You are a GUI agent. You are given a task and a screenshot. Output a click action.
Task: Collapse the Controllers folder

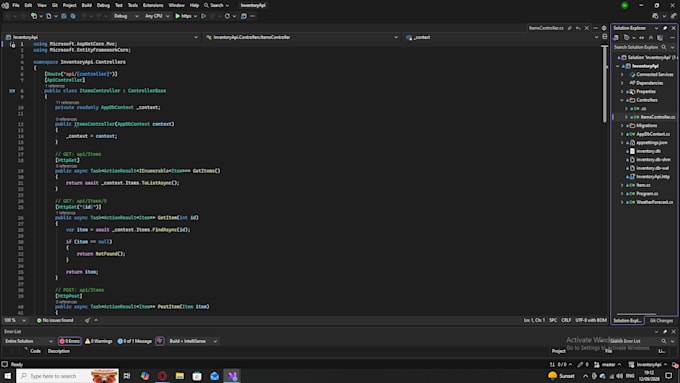(x=622, y=100)
